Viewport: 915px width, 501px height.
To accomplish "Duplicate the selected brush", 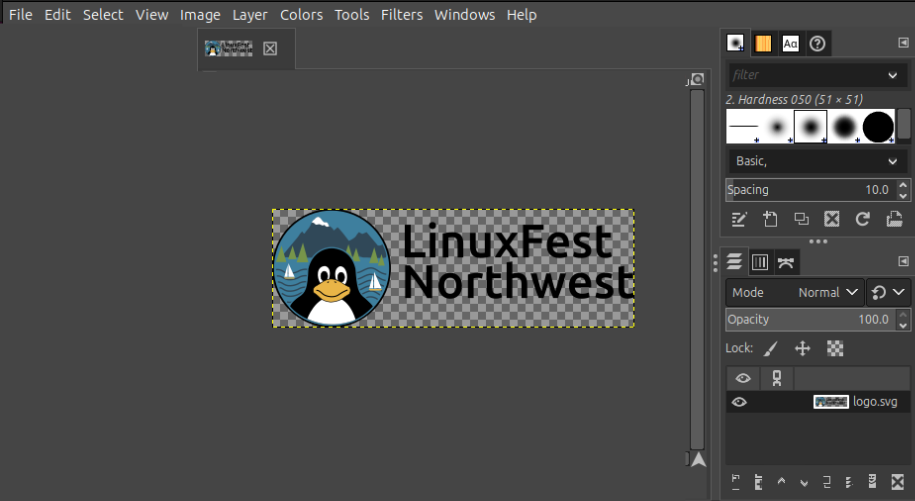I will [801, 219].
